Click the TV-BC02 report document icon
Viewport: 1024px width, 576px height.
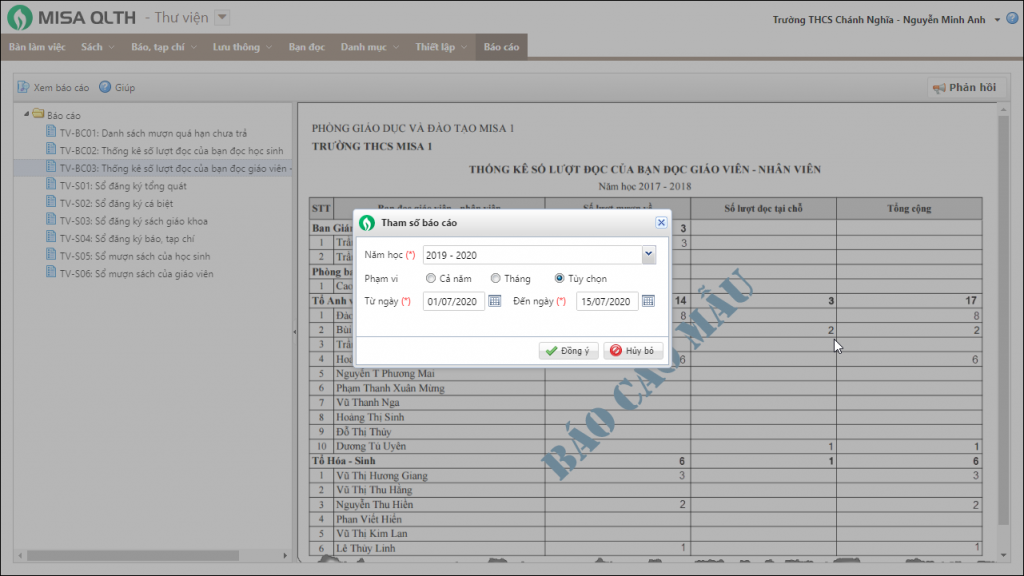pyautogui.click(x=51, y=150)
